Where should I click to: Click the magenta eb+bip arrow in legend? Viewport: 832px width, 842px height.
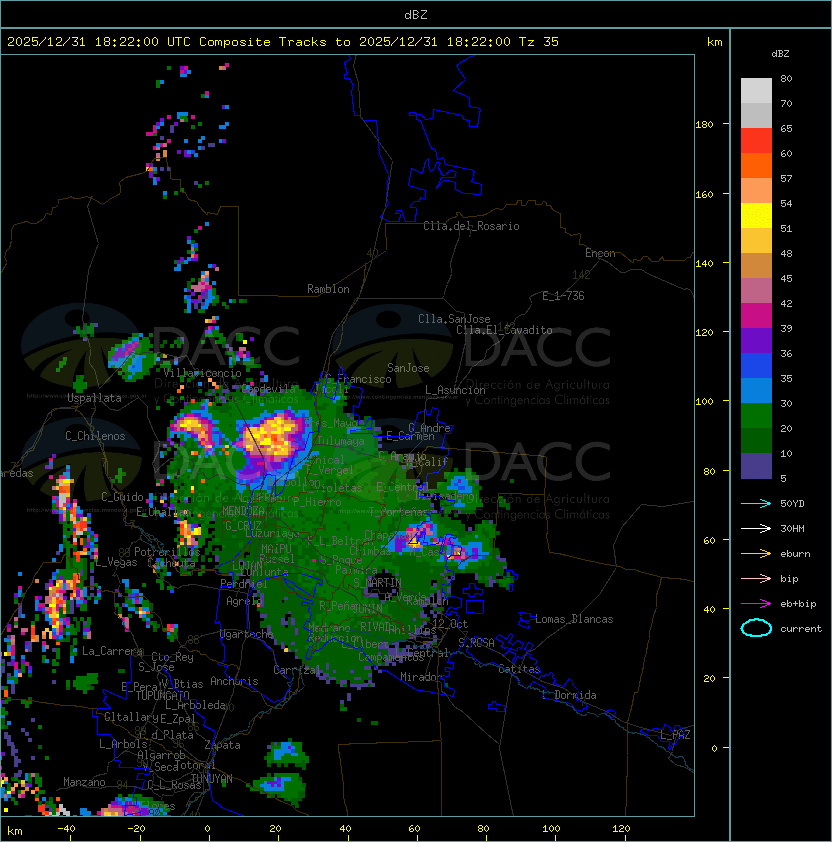click(x=756, y=604)
